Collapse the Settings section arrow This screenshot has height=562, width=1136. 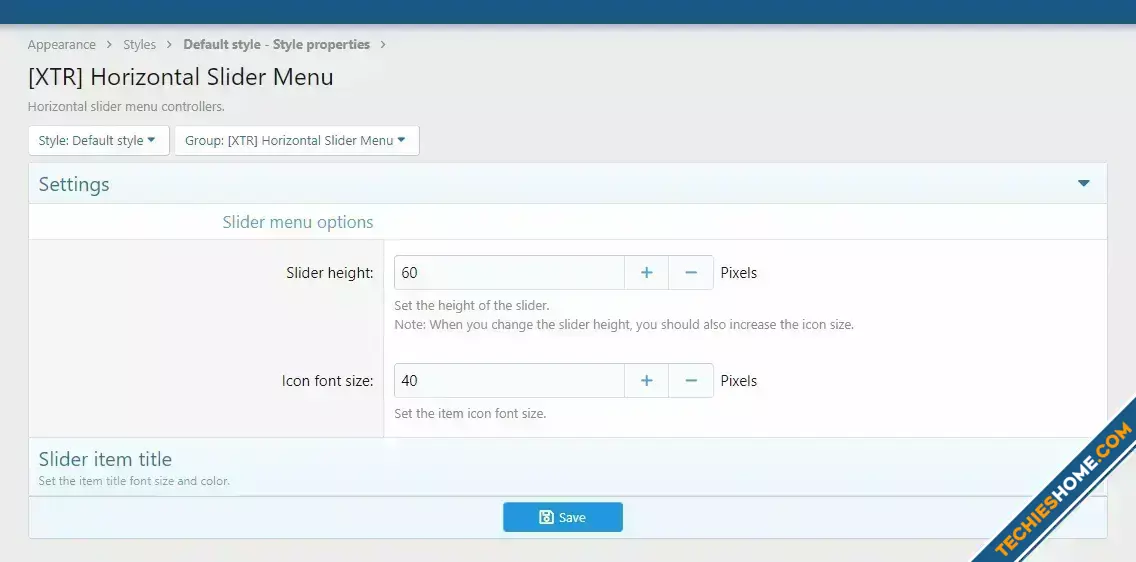coord(1083,184)
